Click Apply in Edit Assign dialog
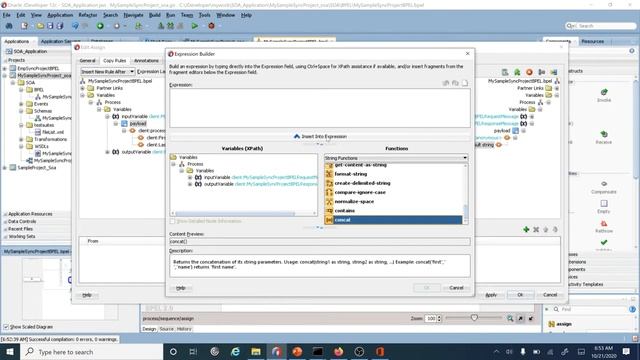 (491, 295)
